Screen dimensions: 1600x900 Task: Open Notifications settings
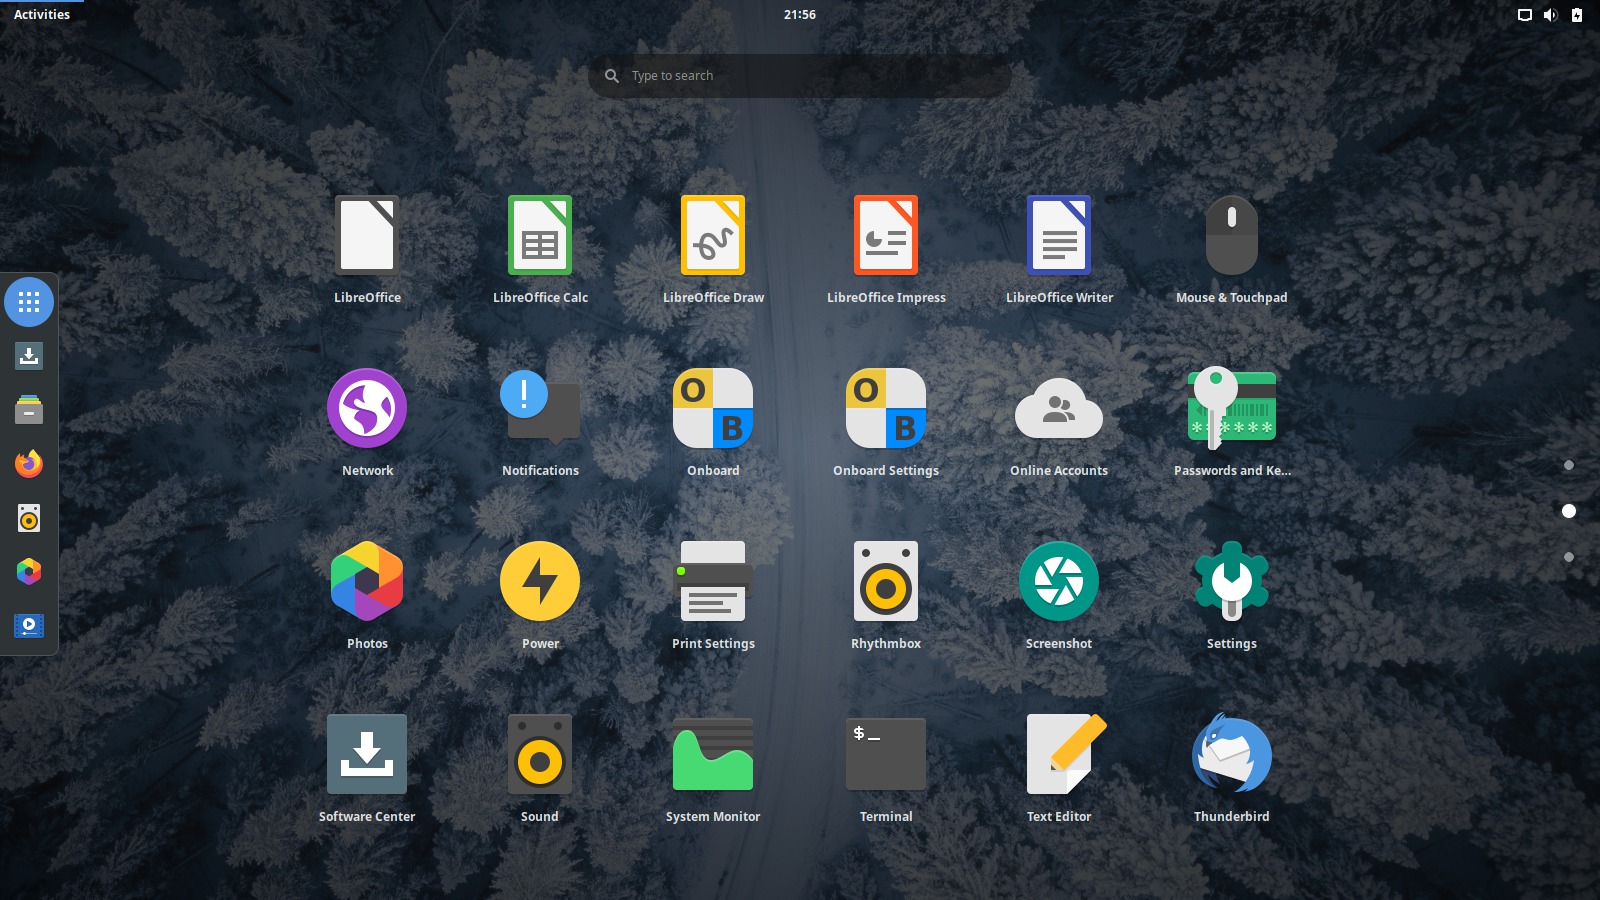tap(540, 408)
